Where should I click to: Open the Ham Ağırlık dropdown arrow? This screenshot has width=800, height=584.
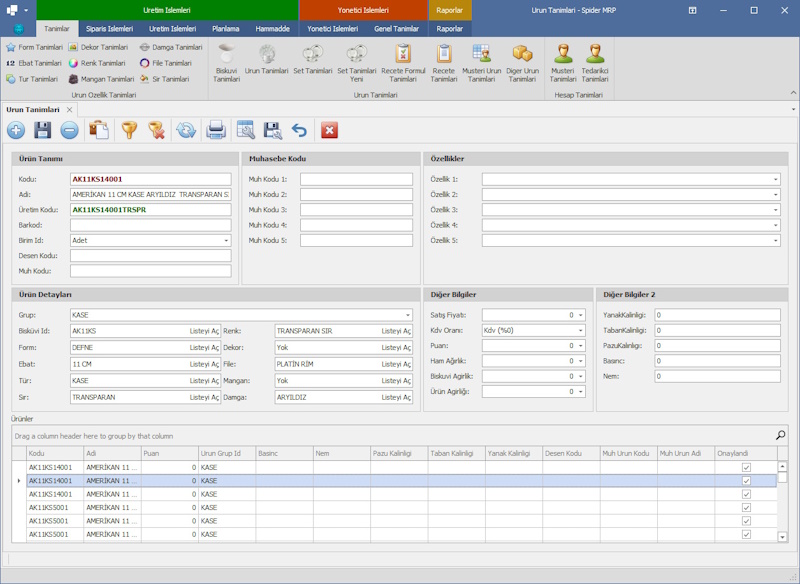(581, 361)
